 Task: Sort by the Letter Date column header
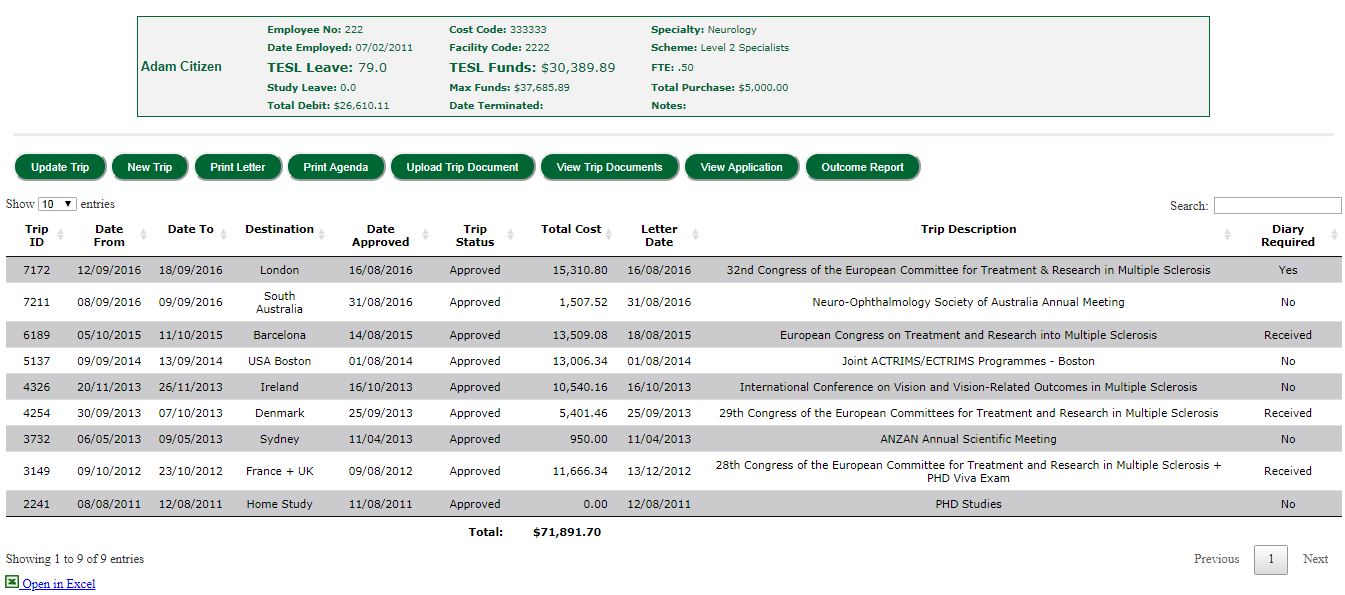pos(658,235)
